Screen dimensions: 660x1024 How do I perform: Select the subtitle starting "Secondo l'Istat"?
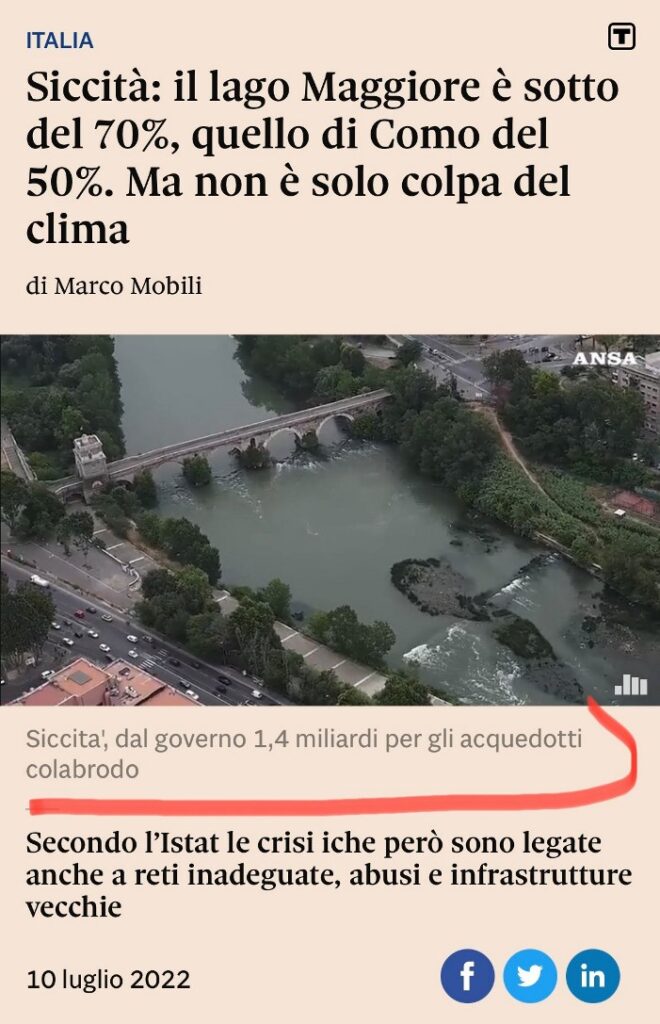pyautogui.click(x=329, y=874)
